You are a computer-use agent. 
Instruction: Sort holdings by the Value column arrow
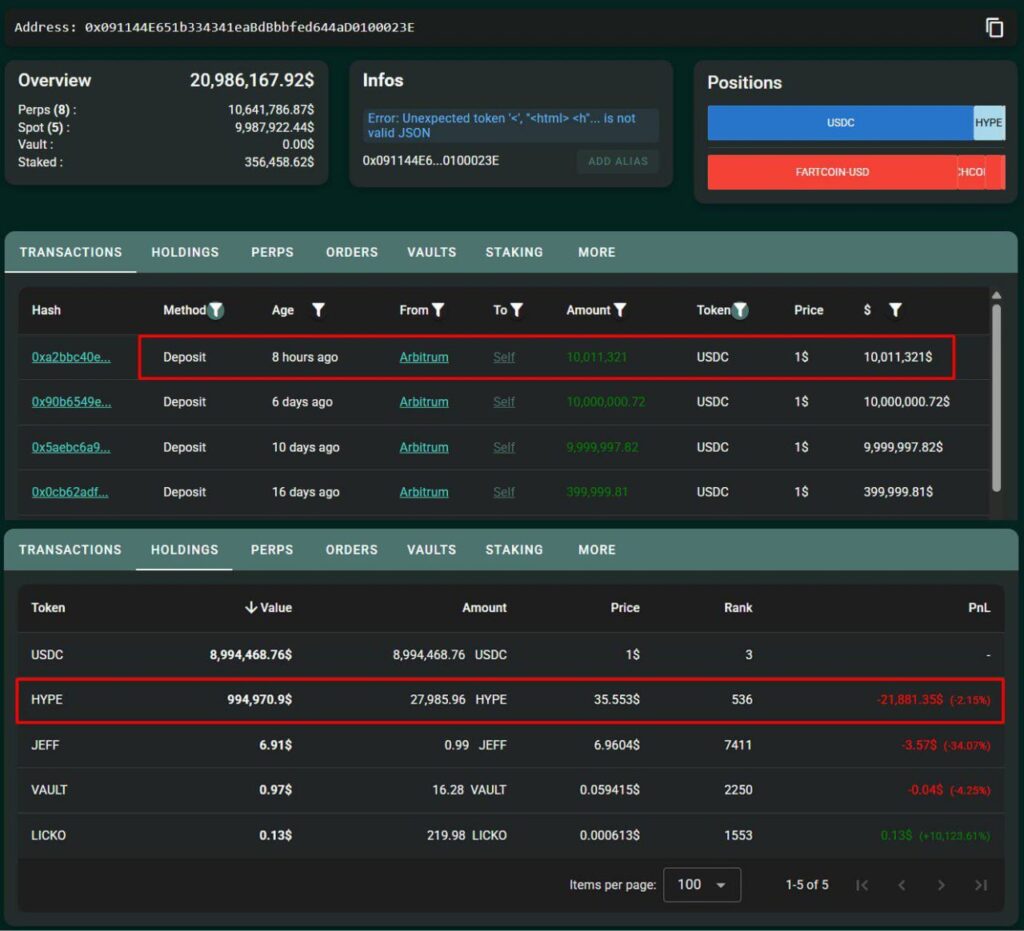(251, 607)
